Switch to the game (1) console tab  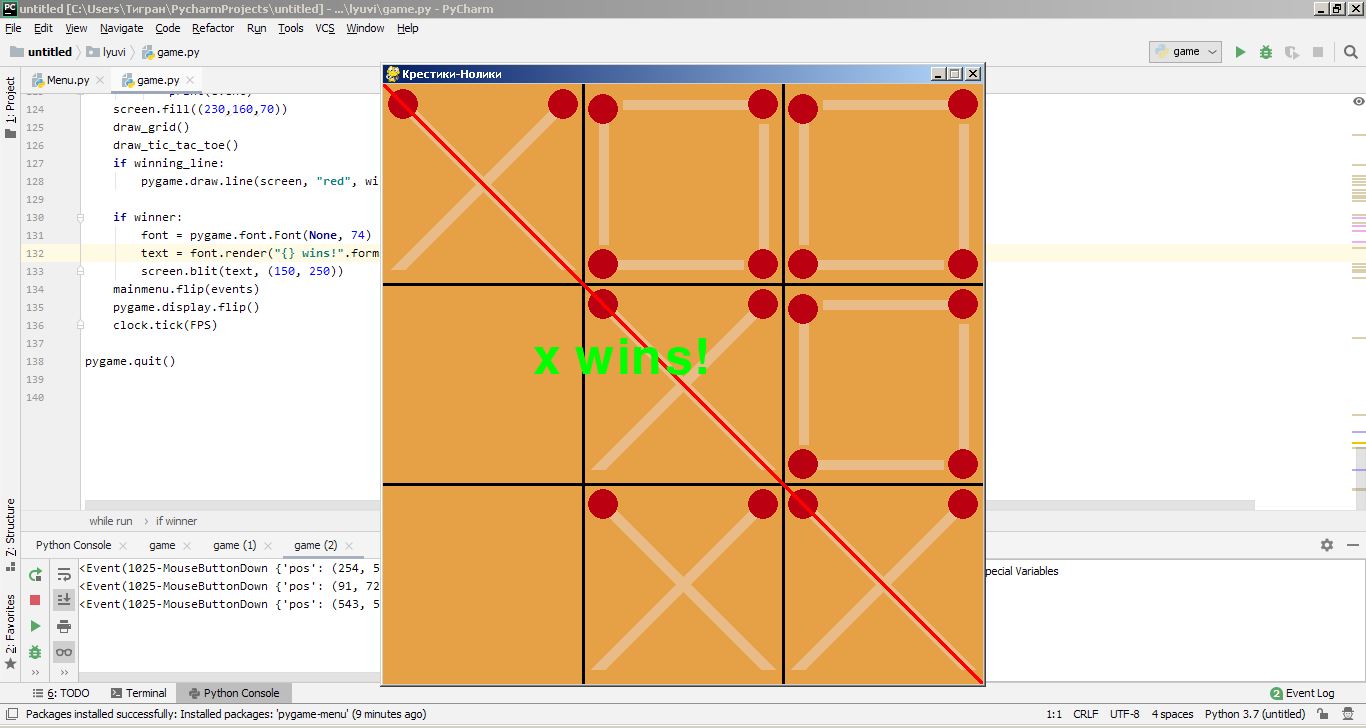235,545
